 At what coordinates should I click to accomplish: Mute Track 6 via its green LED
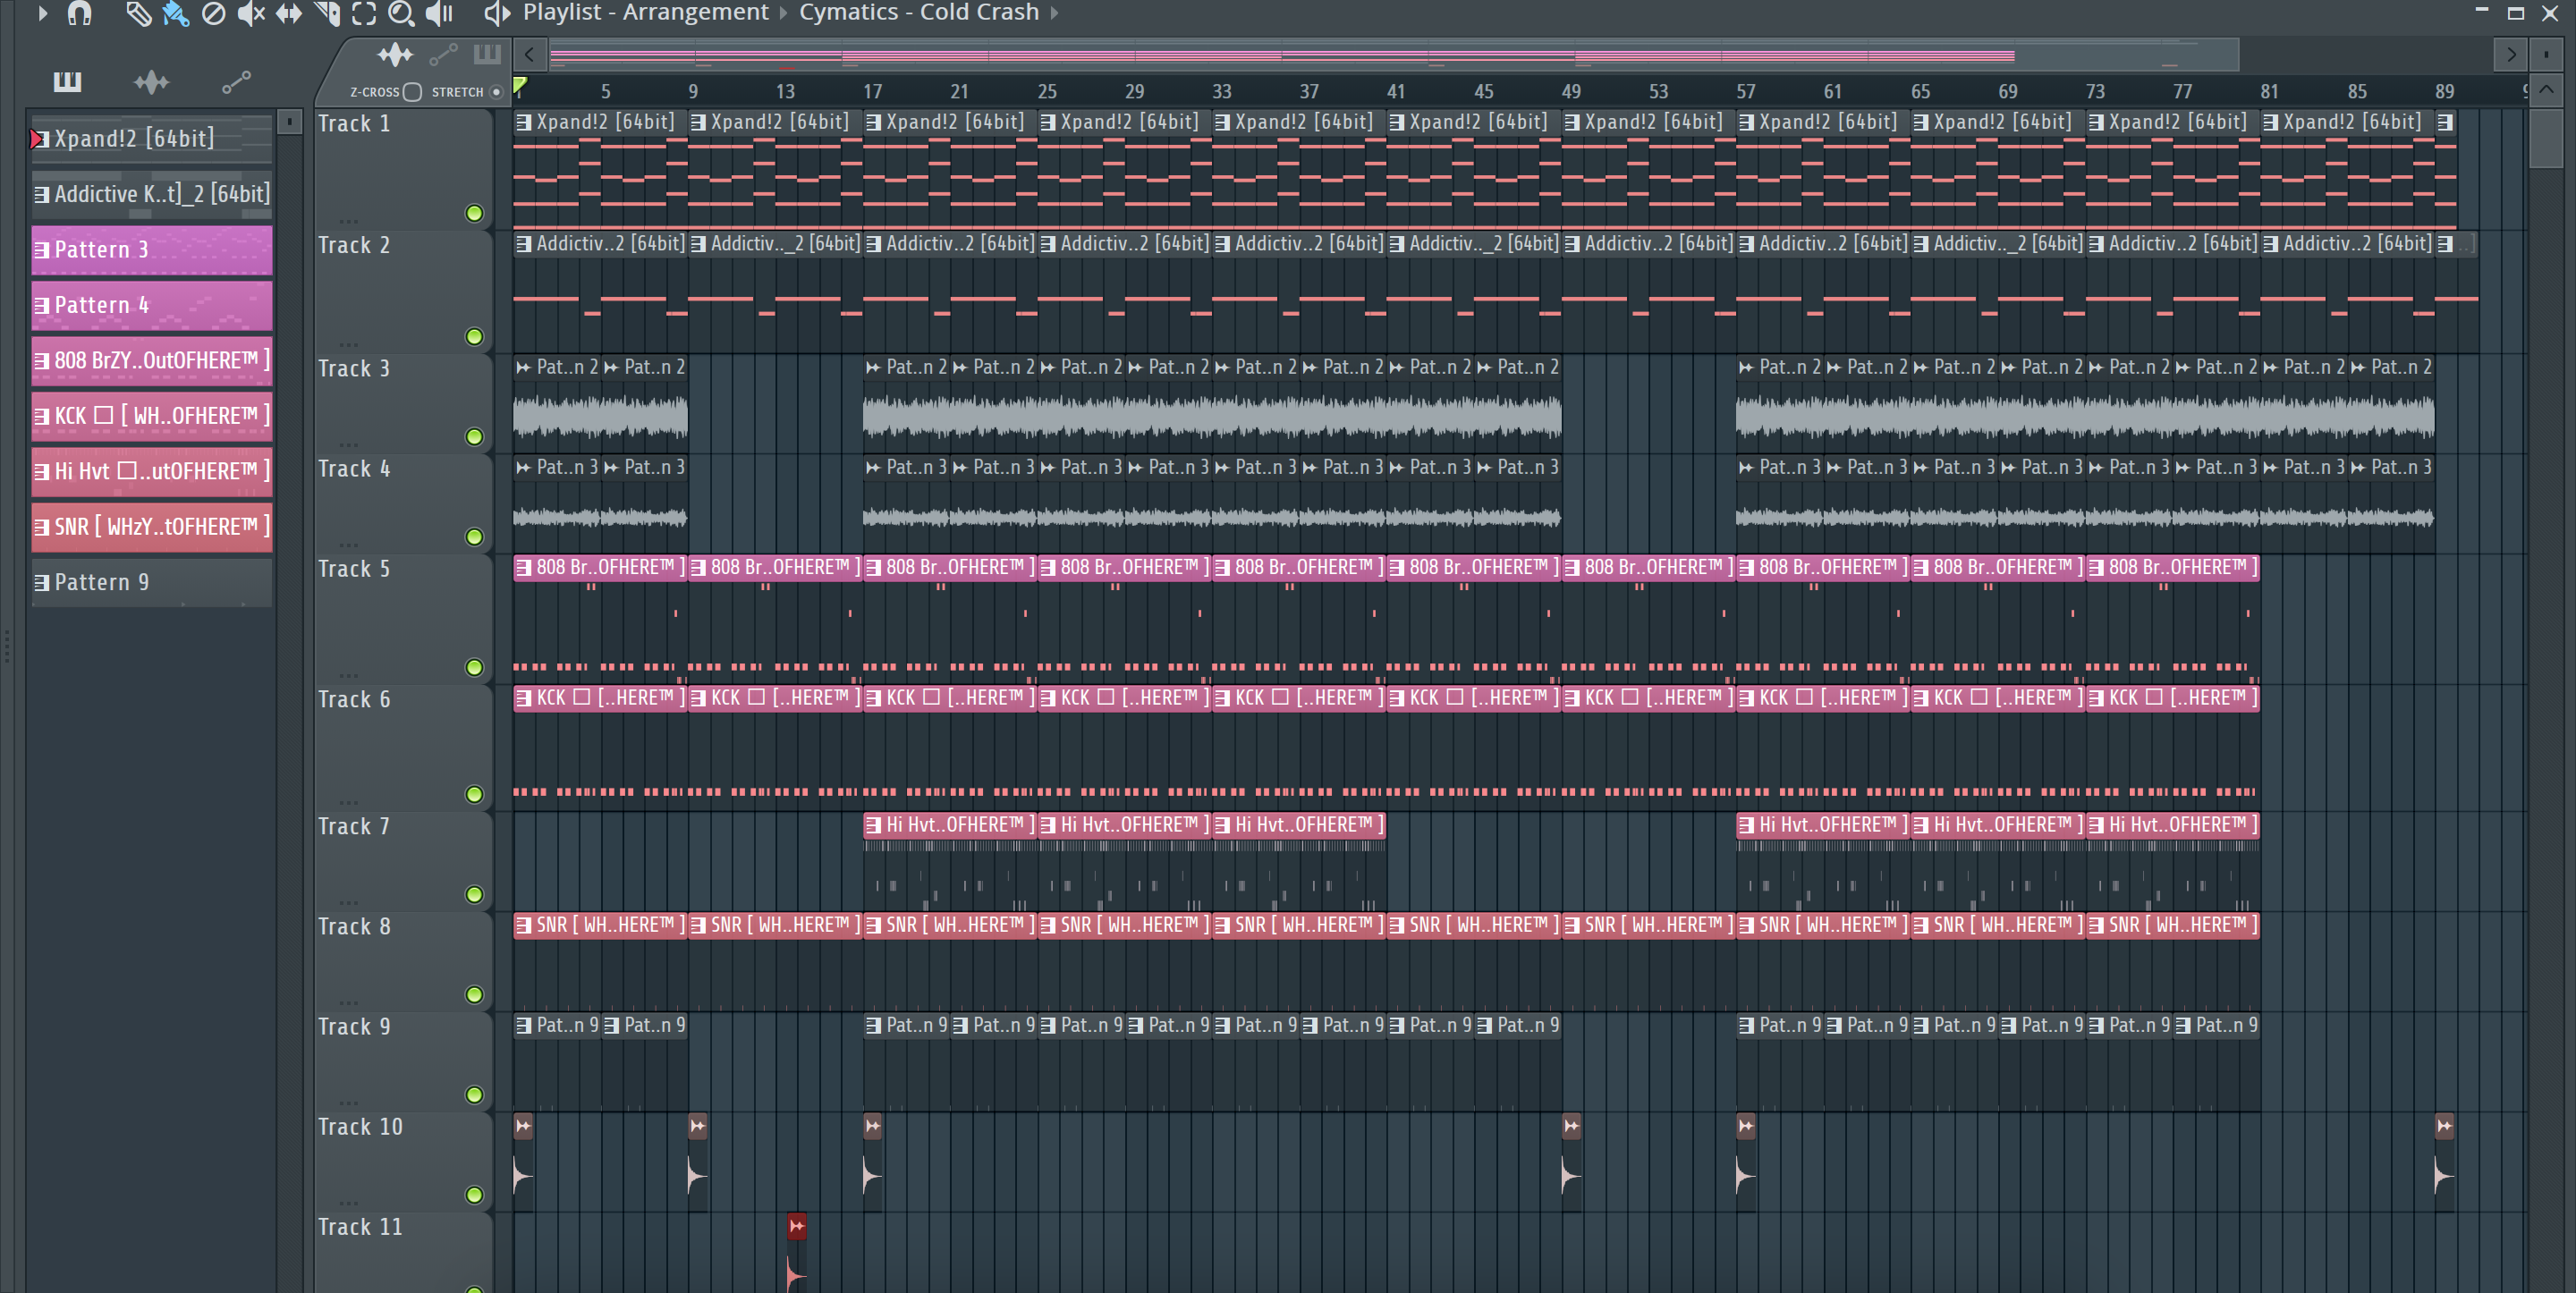474,795
